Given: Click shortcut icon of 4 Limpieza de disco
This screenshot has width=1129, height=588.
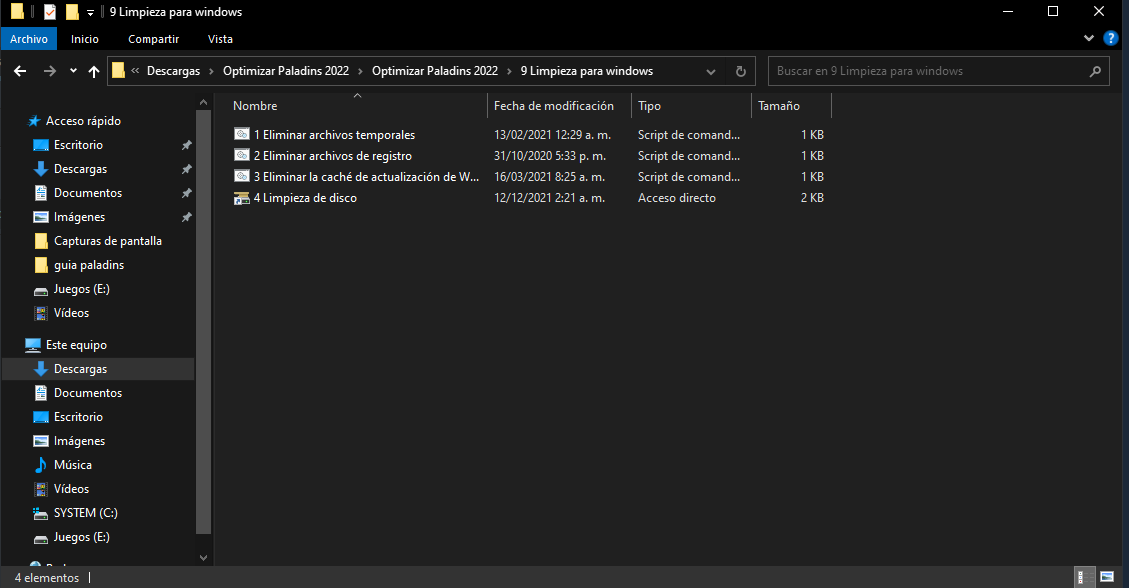Looking at the screenshot, I should pyautogui.click(x=242, y=198).
